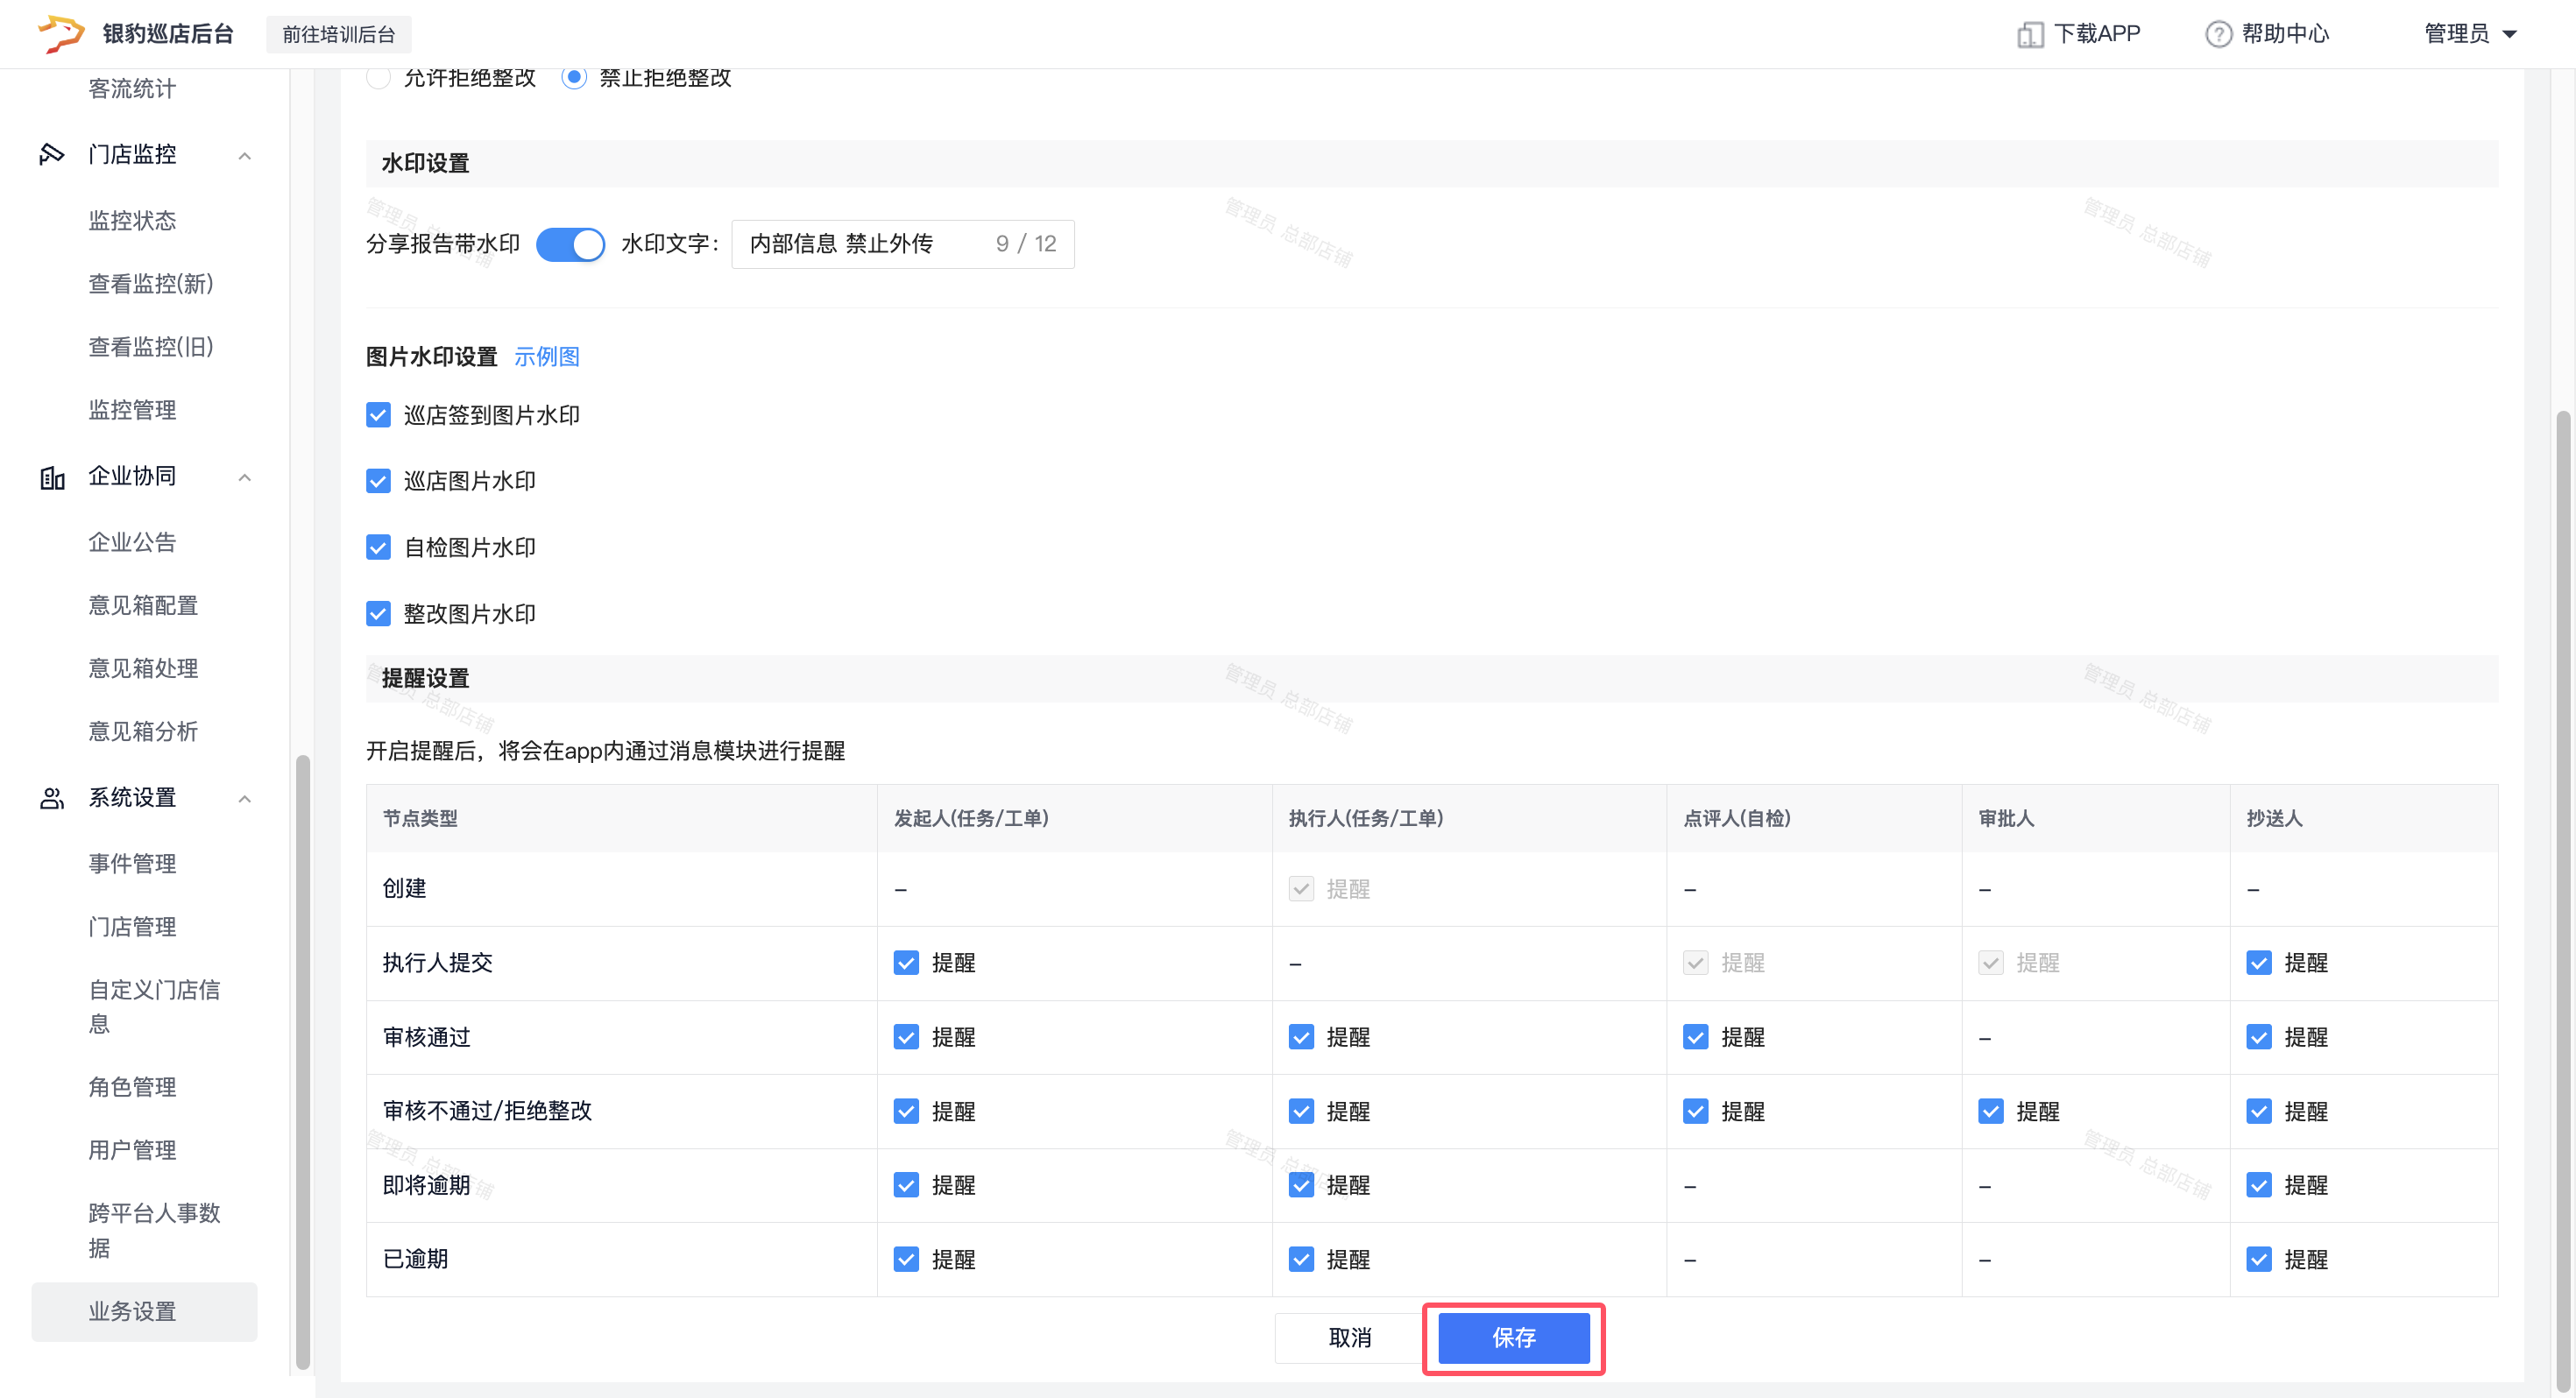This screenshot has height=1398, width=2576.
Task: Click the 企业协同 building icon
Action: [x=51, y=477]
